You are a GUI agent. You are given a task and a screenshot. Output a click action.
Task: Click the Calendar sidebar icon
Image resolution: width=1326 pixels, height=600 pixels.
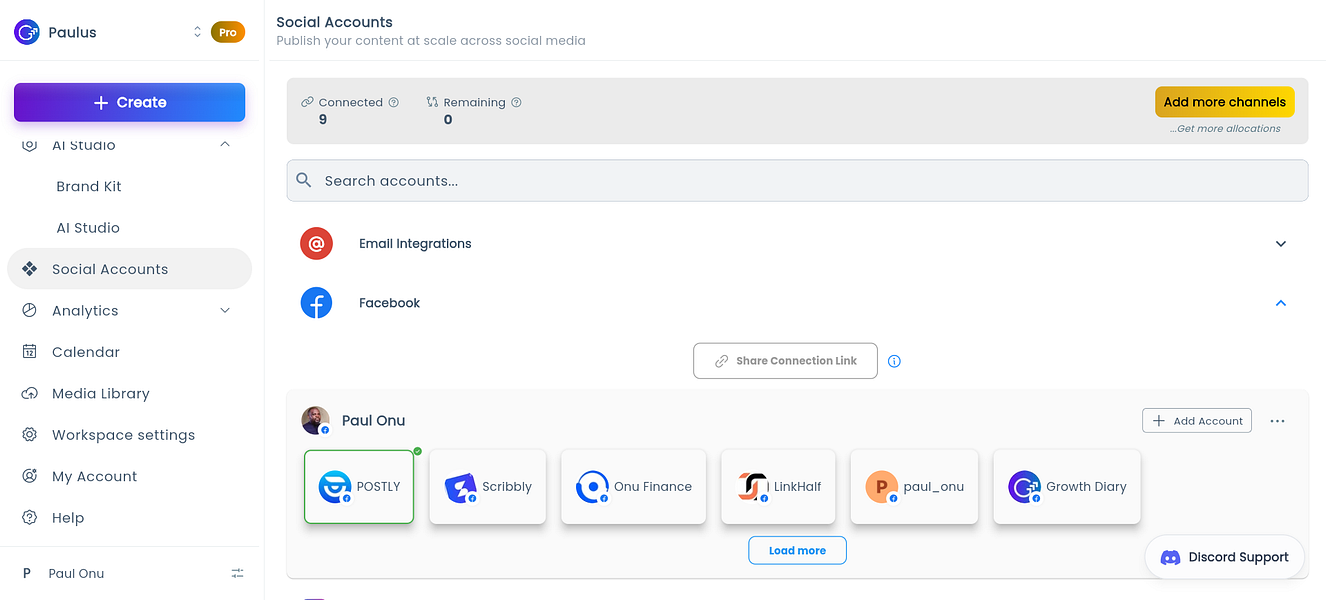click(x=30, y=352)
